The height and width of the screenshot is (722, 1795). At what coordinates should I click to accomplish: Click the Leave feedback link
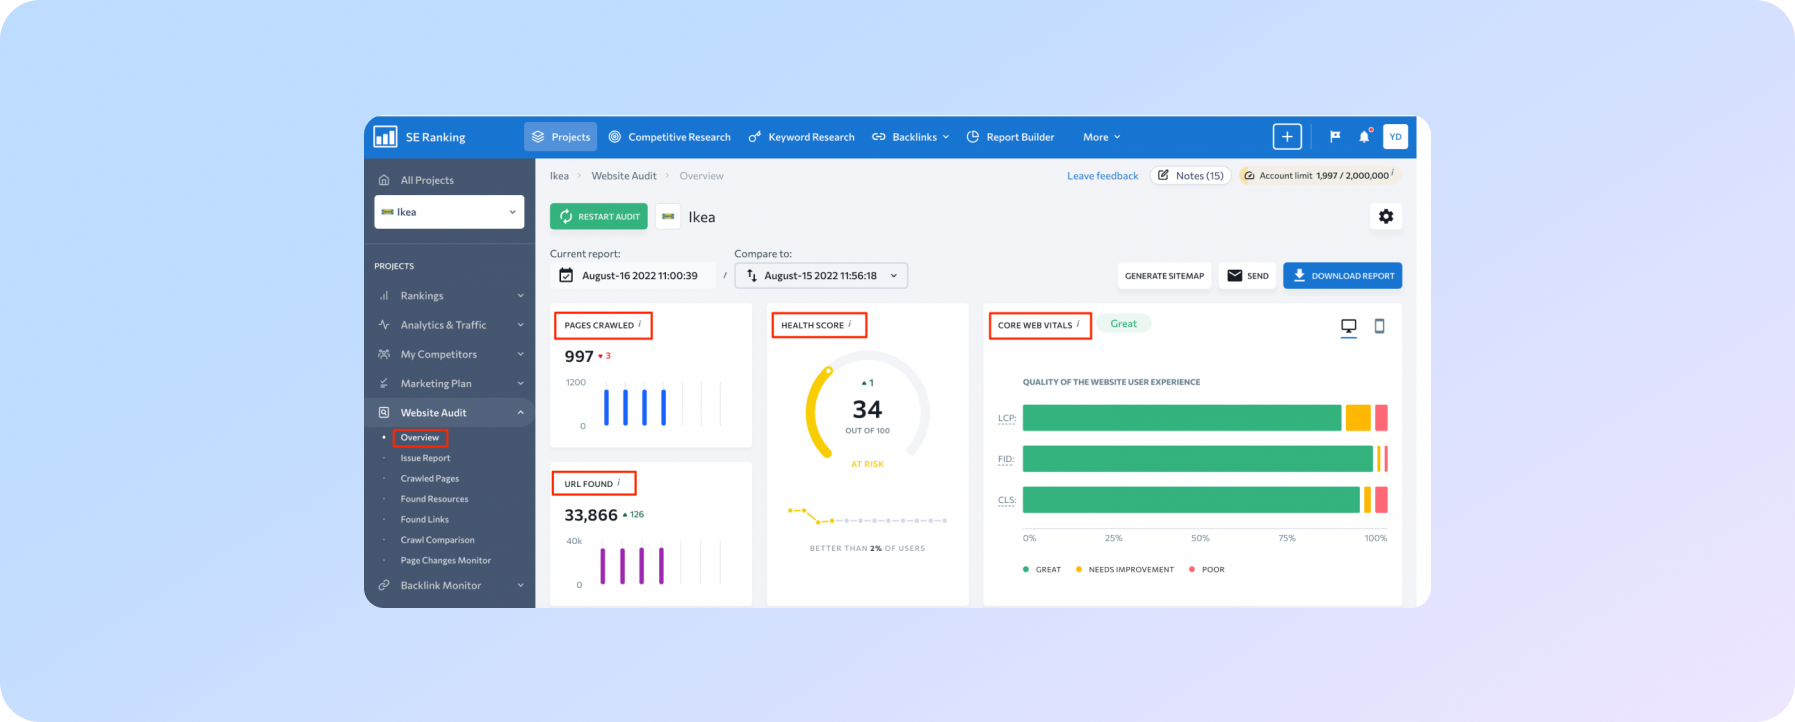pyautogui.click(x=1102, y=176)
